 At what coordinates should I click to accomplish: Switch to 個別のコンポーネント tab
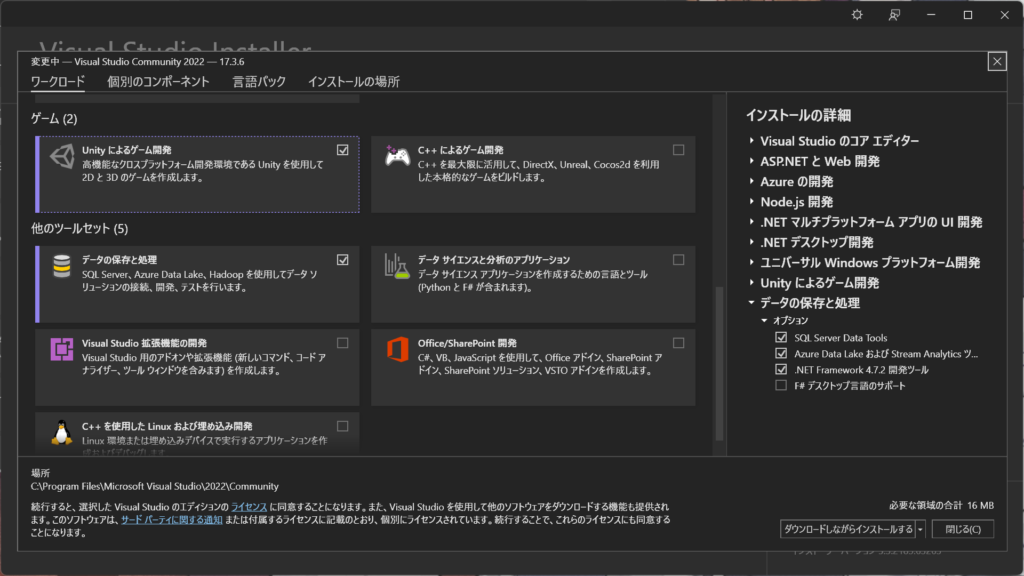pos(158,82)
